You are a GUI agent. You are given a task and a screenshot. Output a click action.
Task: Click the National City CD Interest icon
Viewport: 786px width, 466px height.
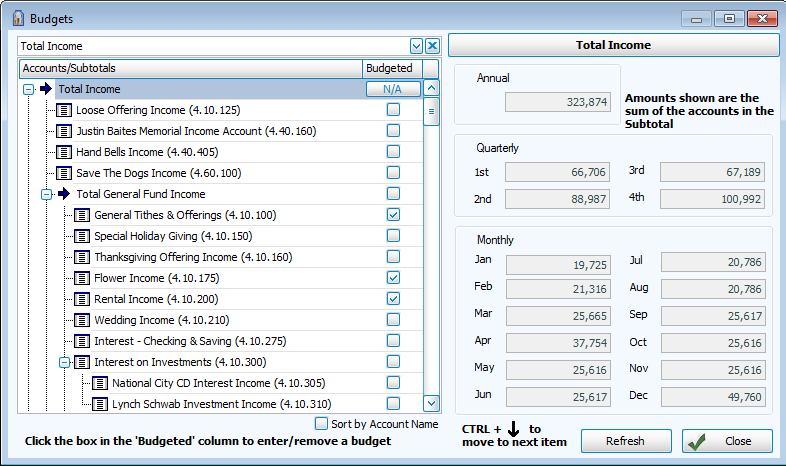[100, 383]
